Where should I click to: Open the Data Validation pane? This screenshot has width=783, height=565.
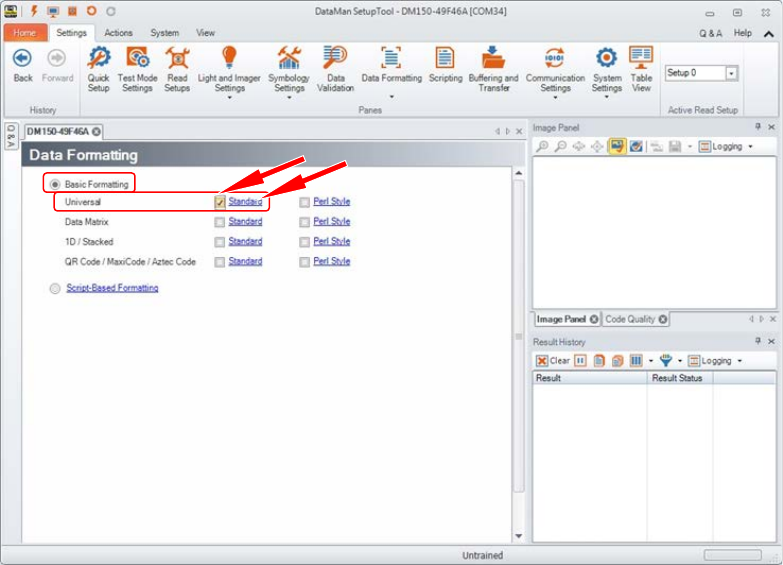click(x=335, y=69)
